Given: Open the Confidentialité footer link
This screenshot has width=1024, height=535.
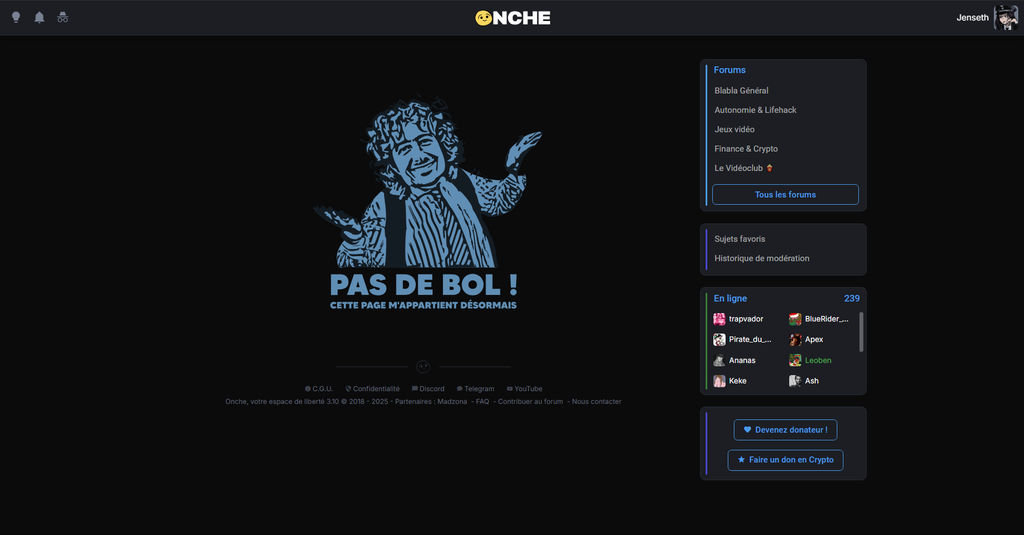Looking at the screenshot, I should pyautogui.click(x=372, y=389).
